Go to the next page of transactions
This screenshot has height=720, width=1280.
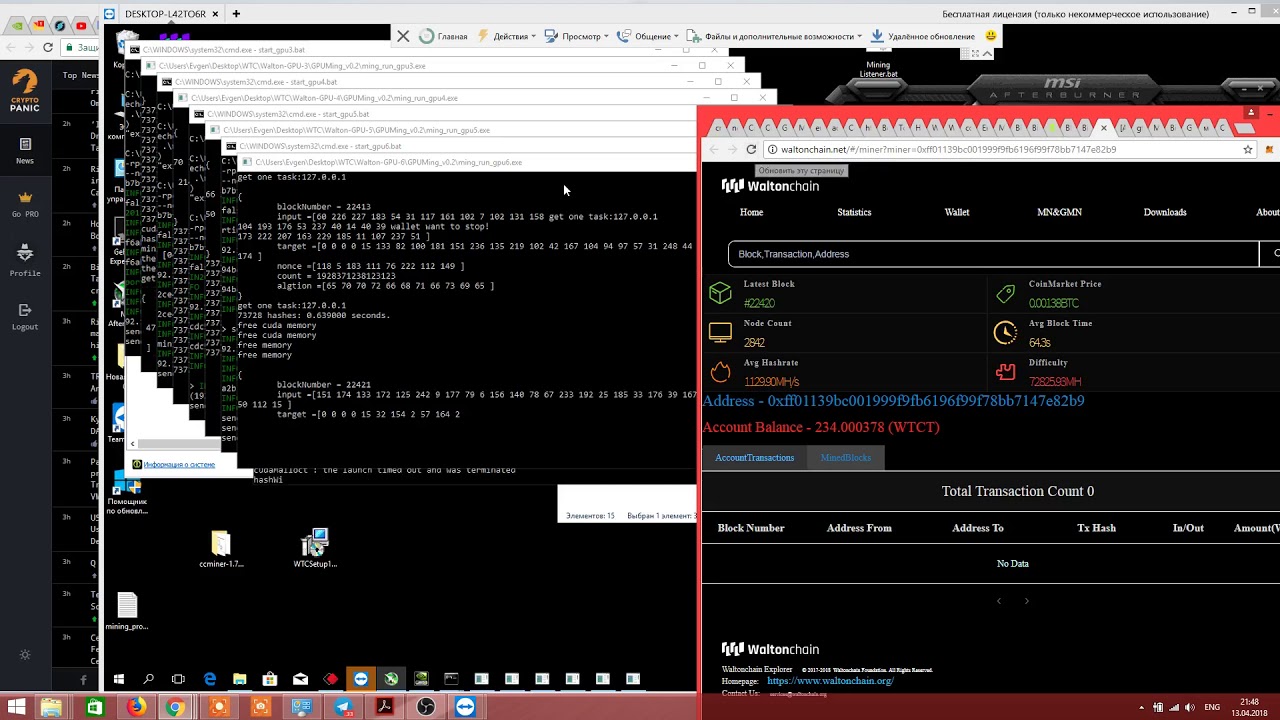[x=1026, y=601]
